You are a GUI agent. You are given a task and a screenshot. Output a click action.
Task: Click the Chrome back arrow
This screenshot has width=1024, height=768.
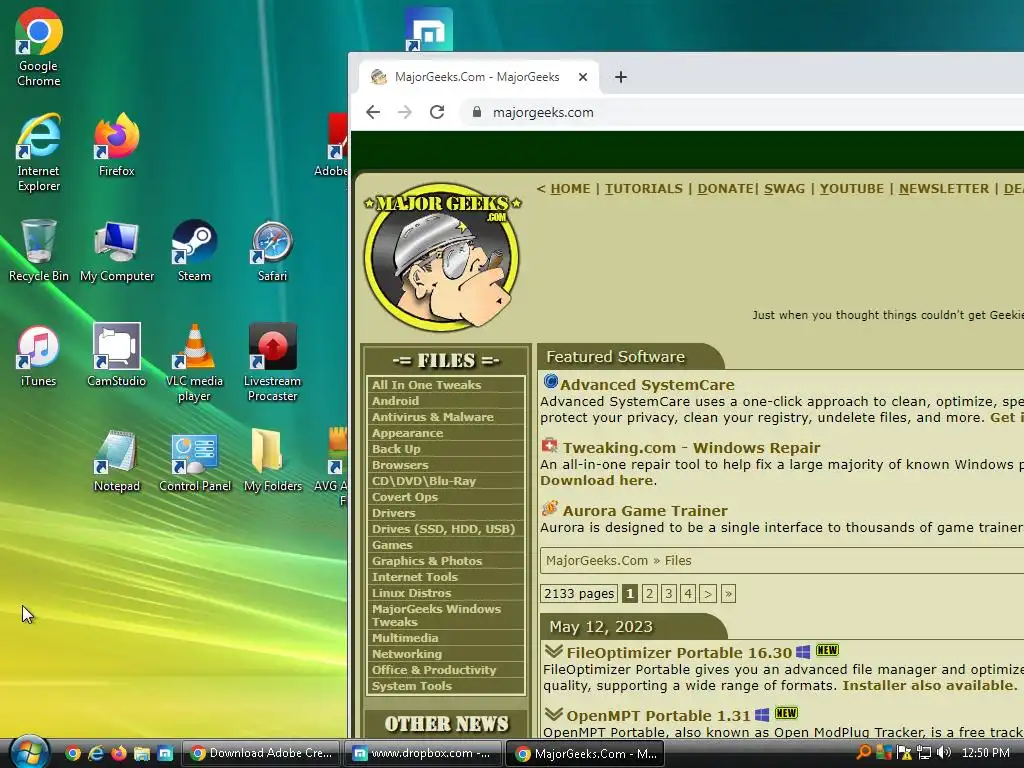pyautogui.click(x=373, y=112)
